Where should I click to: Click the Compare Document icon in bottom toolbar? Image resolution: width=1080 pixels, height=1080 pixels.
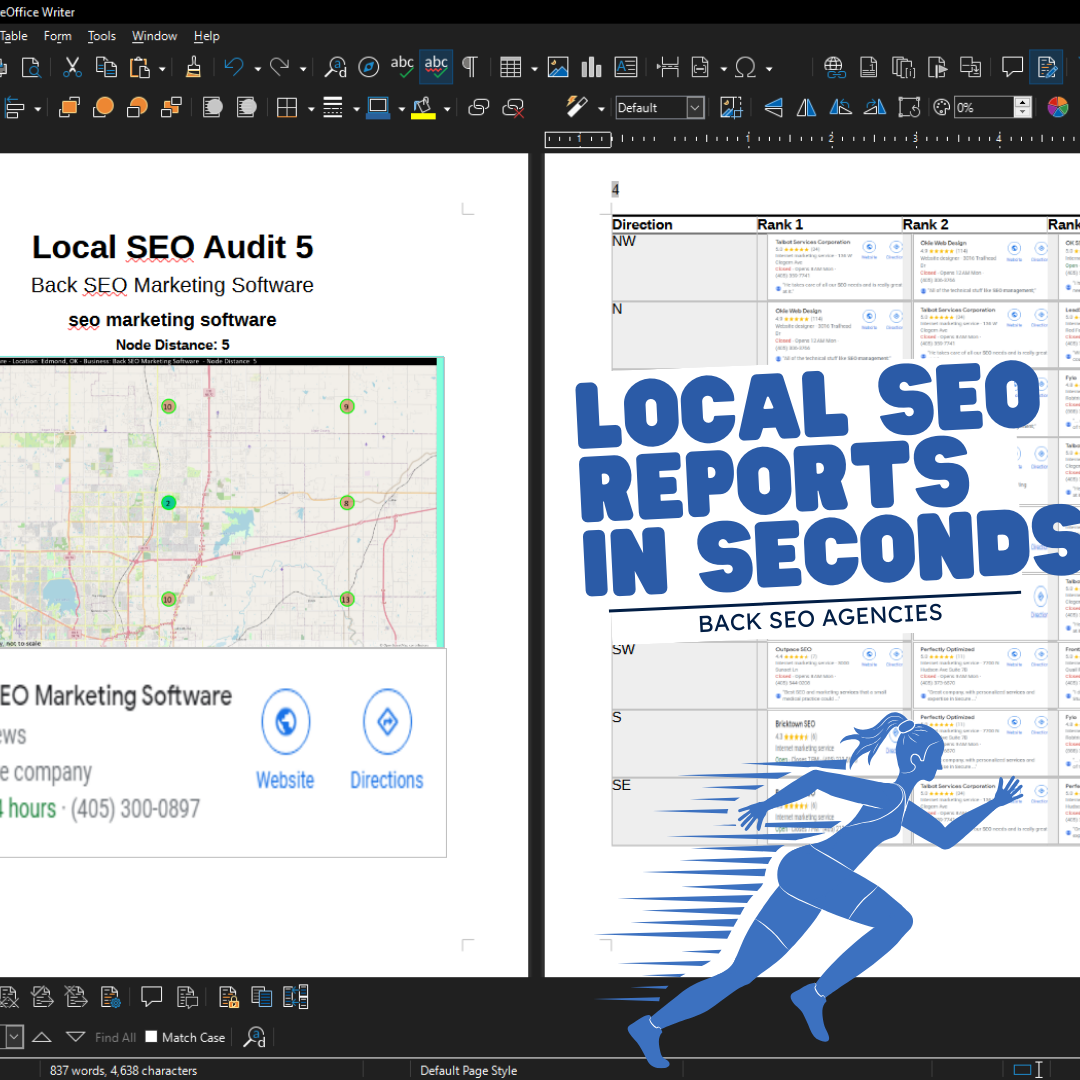tap(262, 997)
